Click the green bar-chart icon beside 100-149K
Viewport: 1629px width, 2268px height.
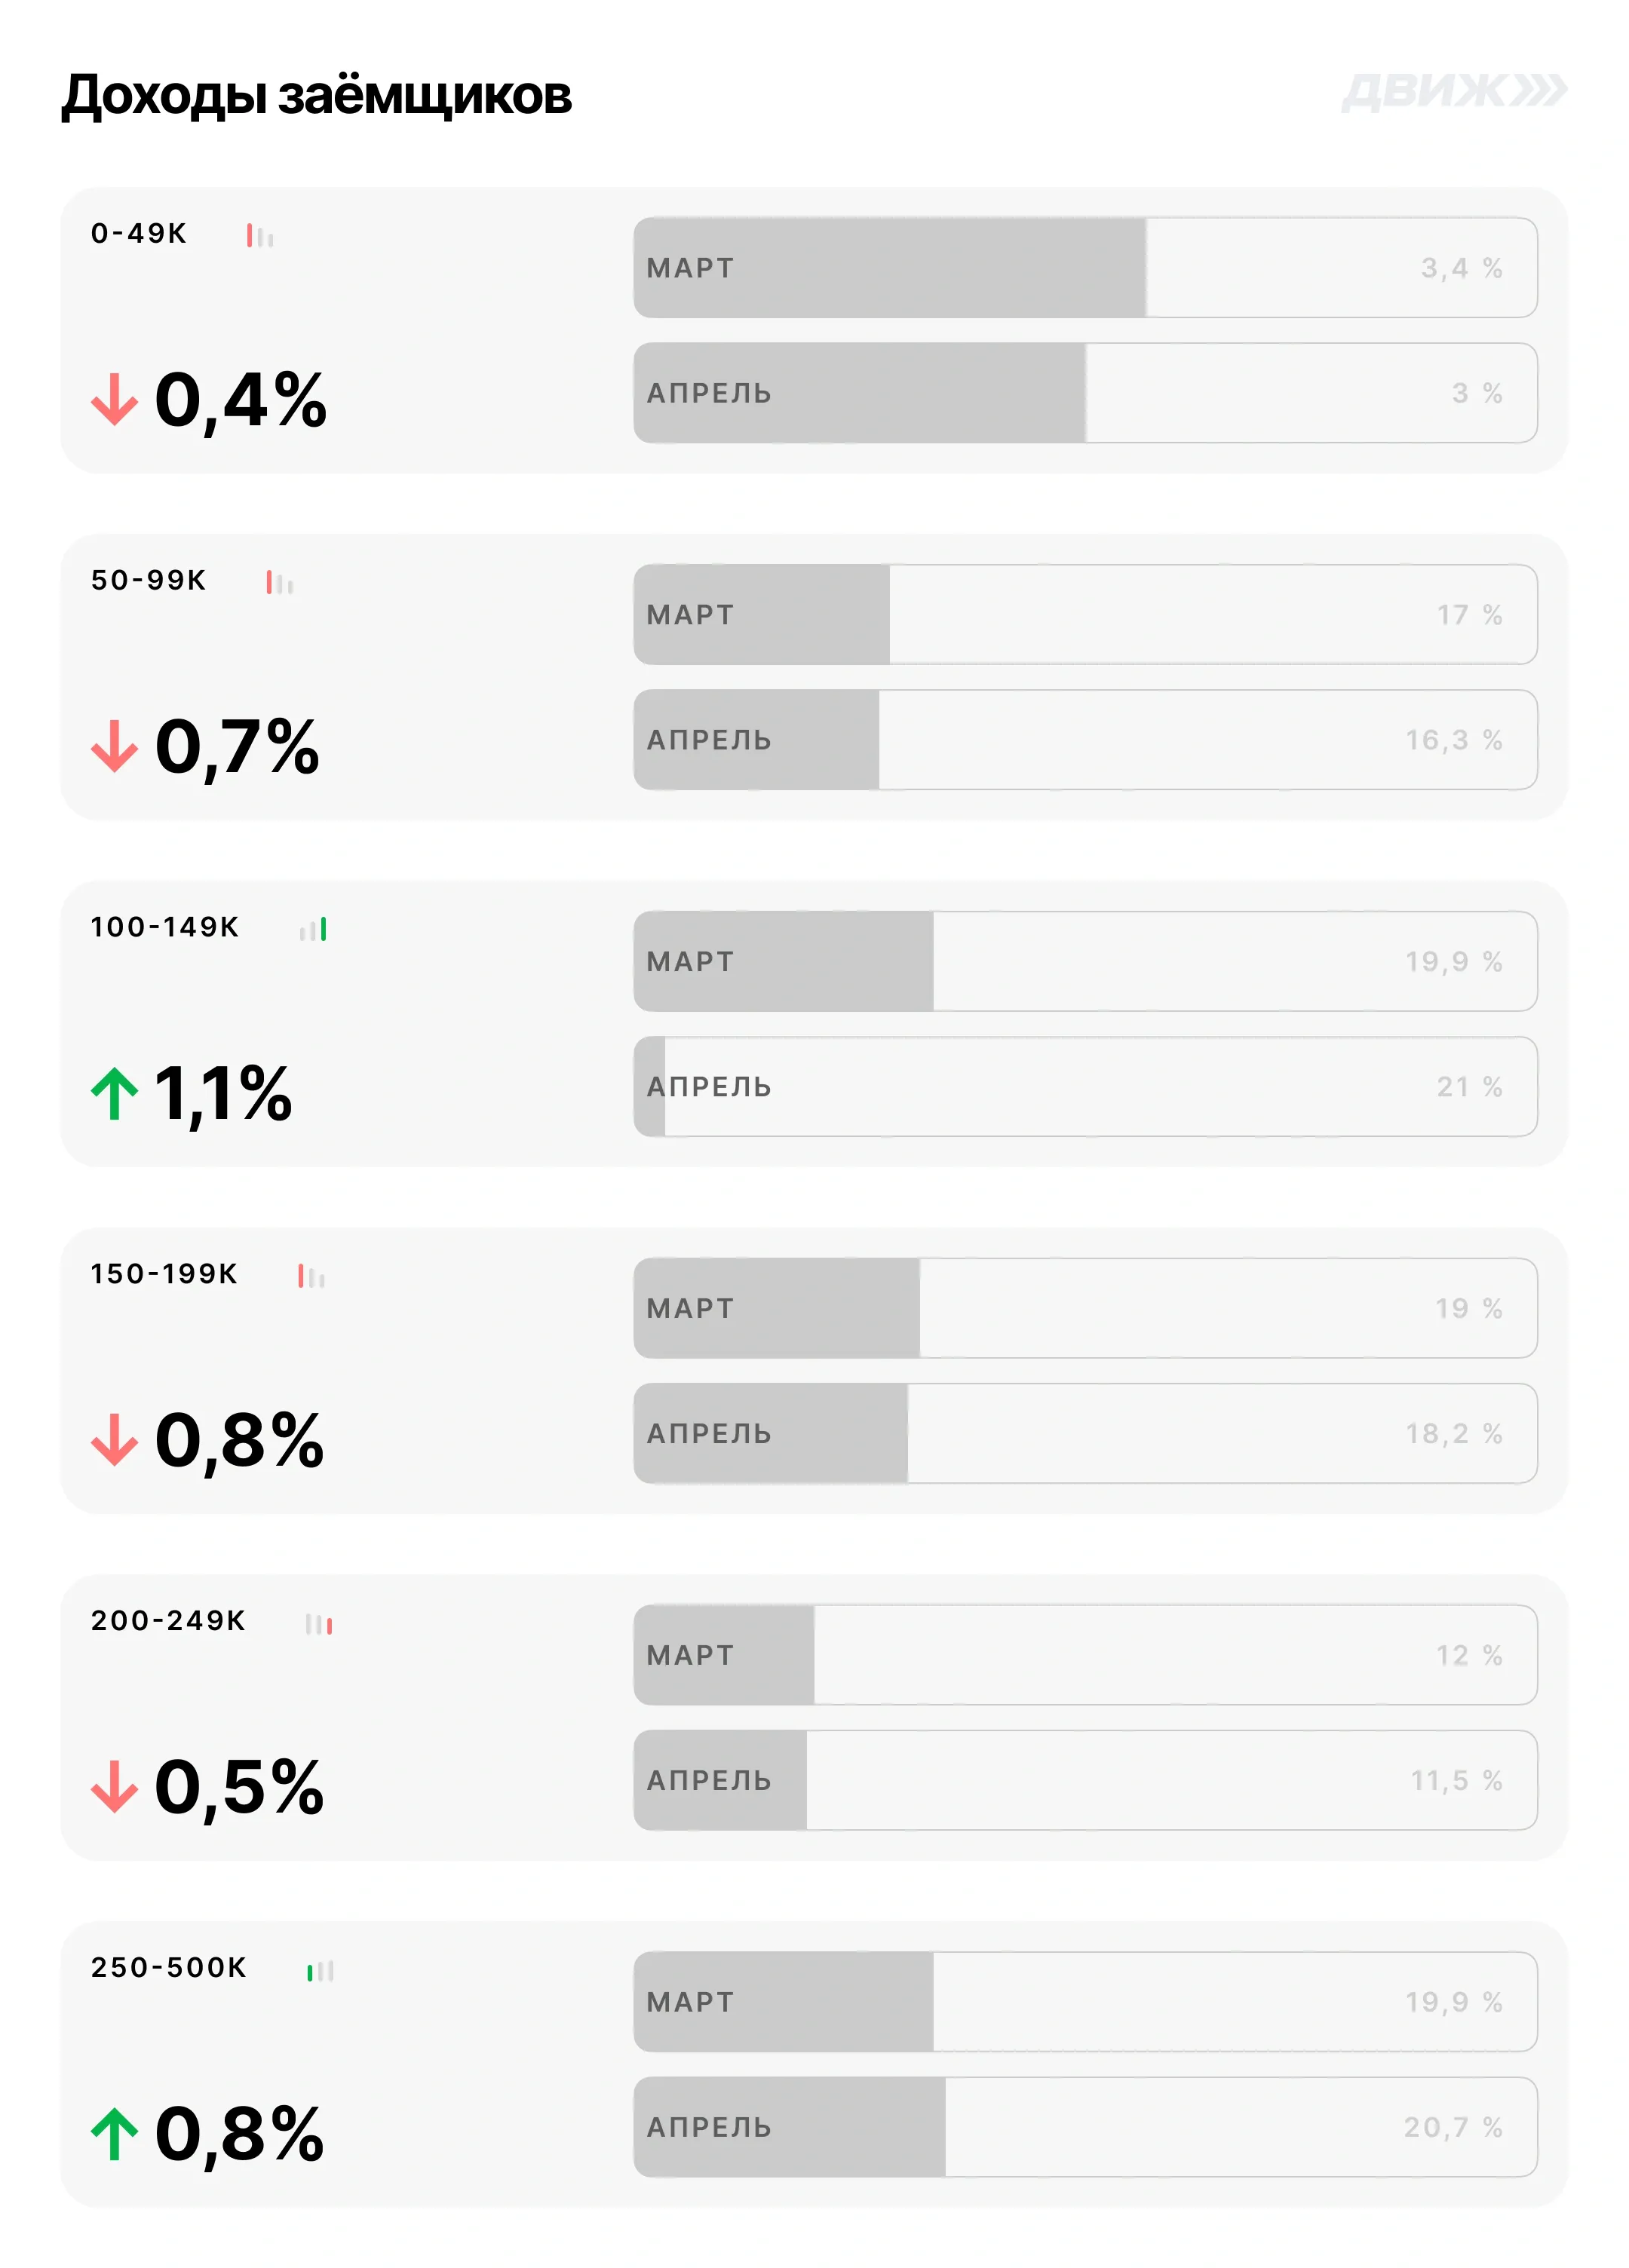(313, 929)
